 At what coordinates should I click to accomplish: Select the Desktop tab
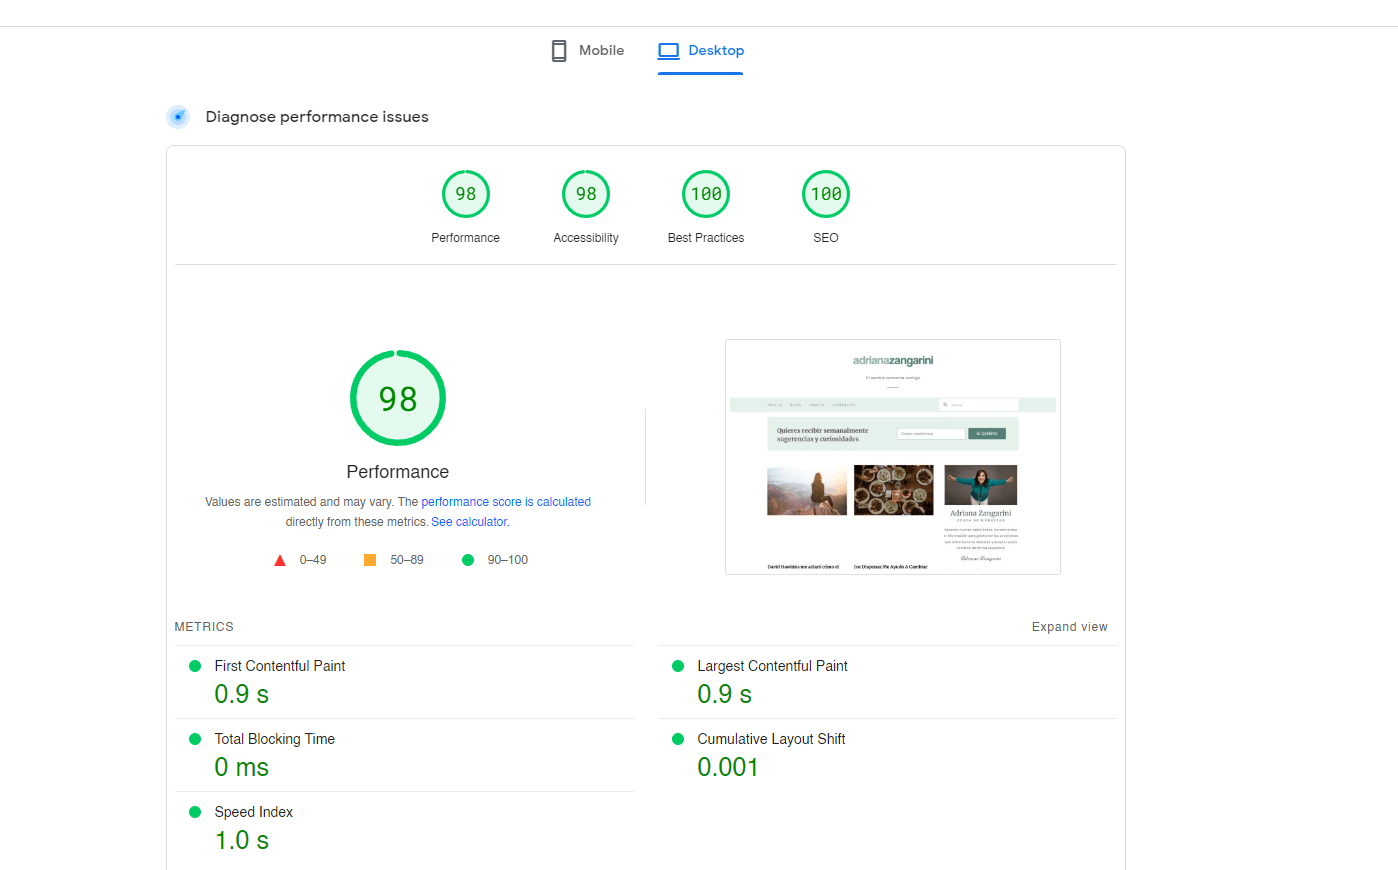[x=700, y=51]
